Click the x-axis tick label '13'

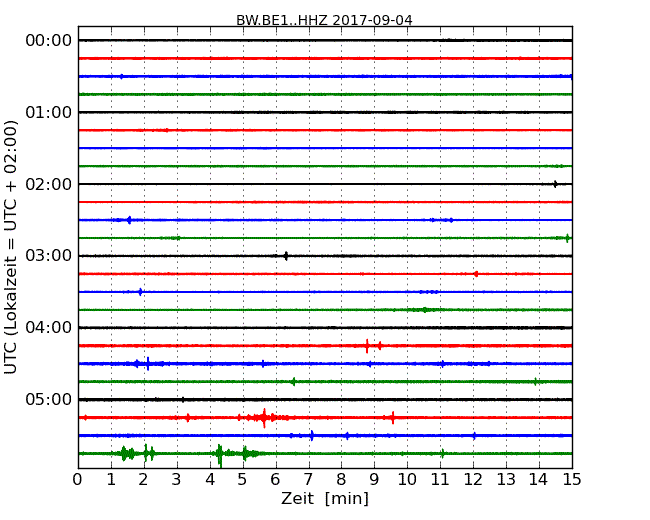click(x=506, y=479)
